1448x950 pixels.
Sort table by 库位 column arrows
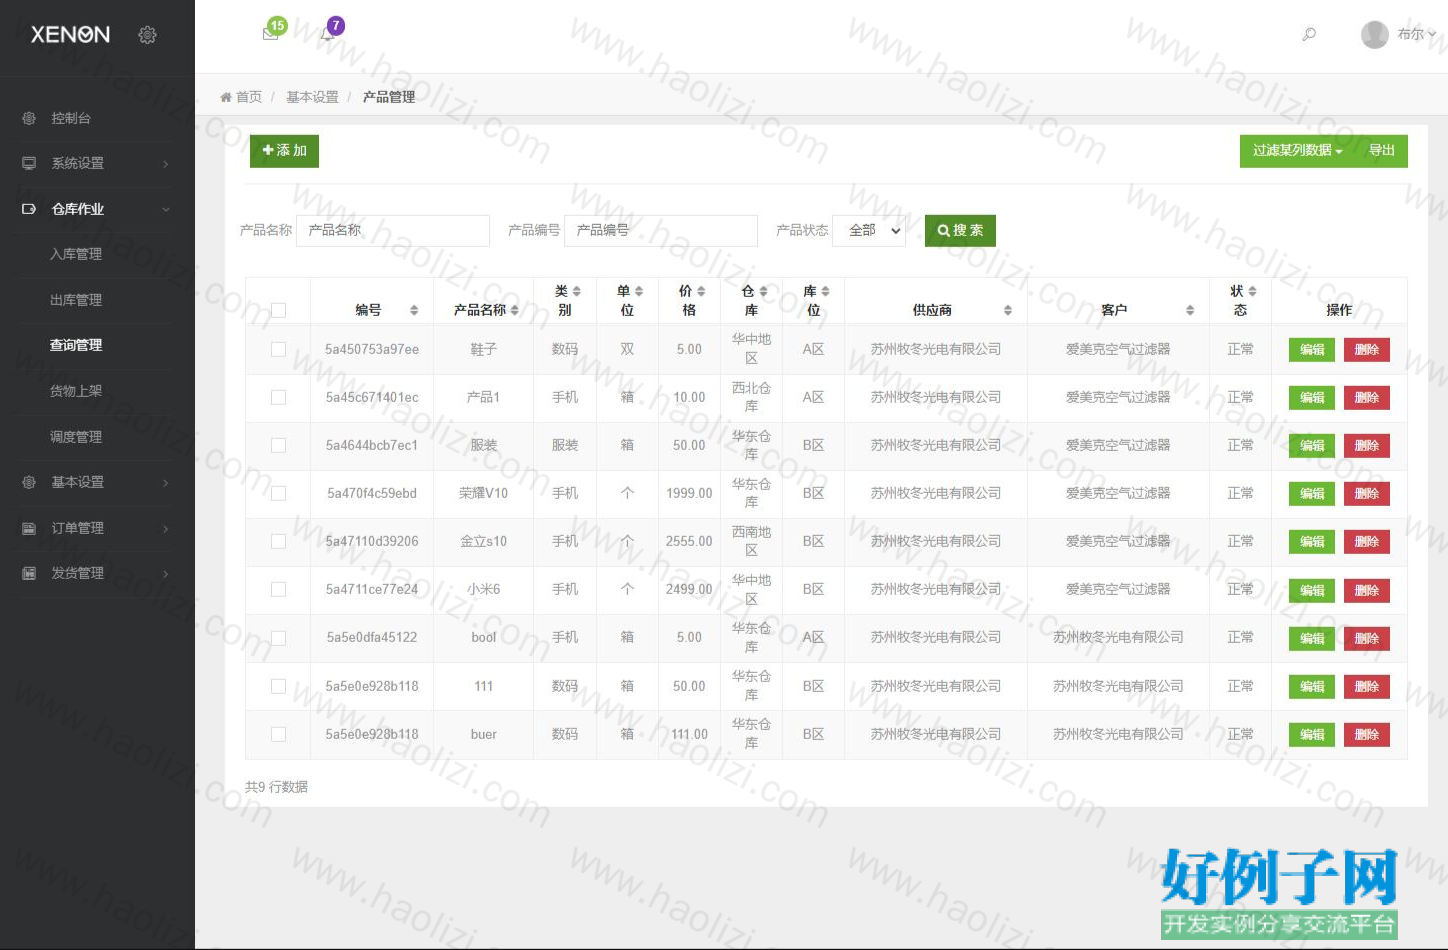[825, 291]
